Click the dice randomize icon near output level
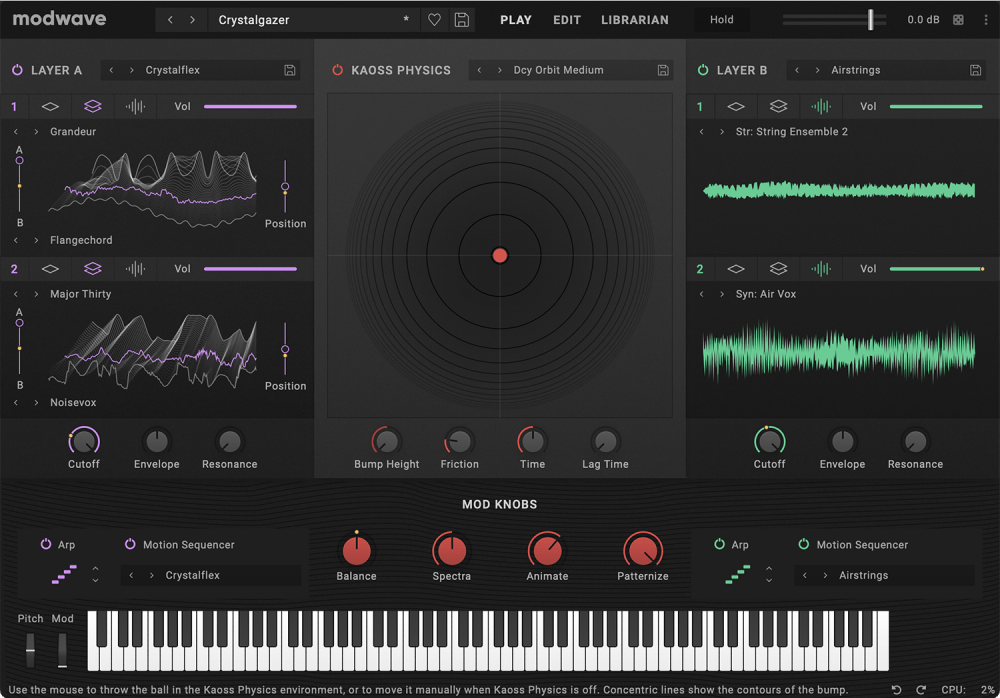 pyautogui.click(x=957, y=18)
